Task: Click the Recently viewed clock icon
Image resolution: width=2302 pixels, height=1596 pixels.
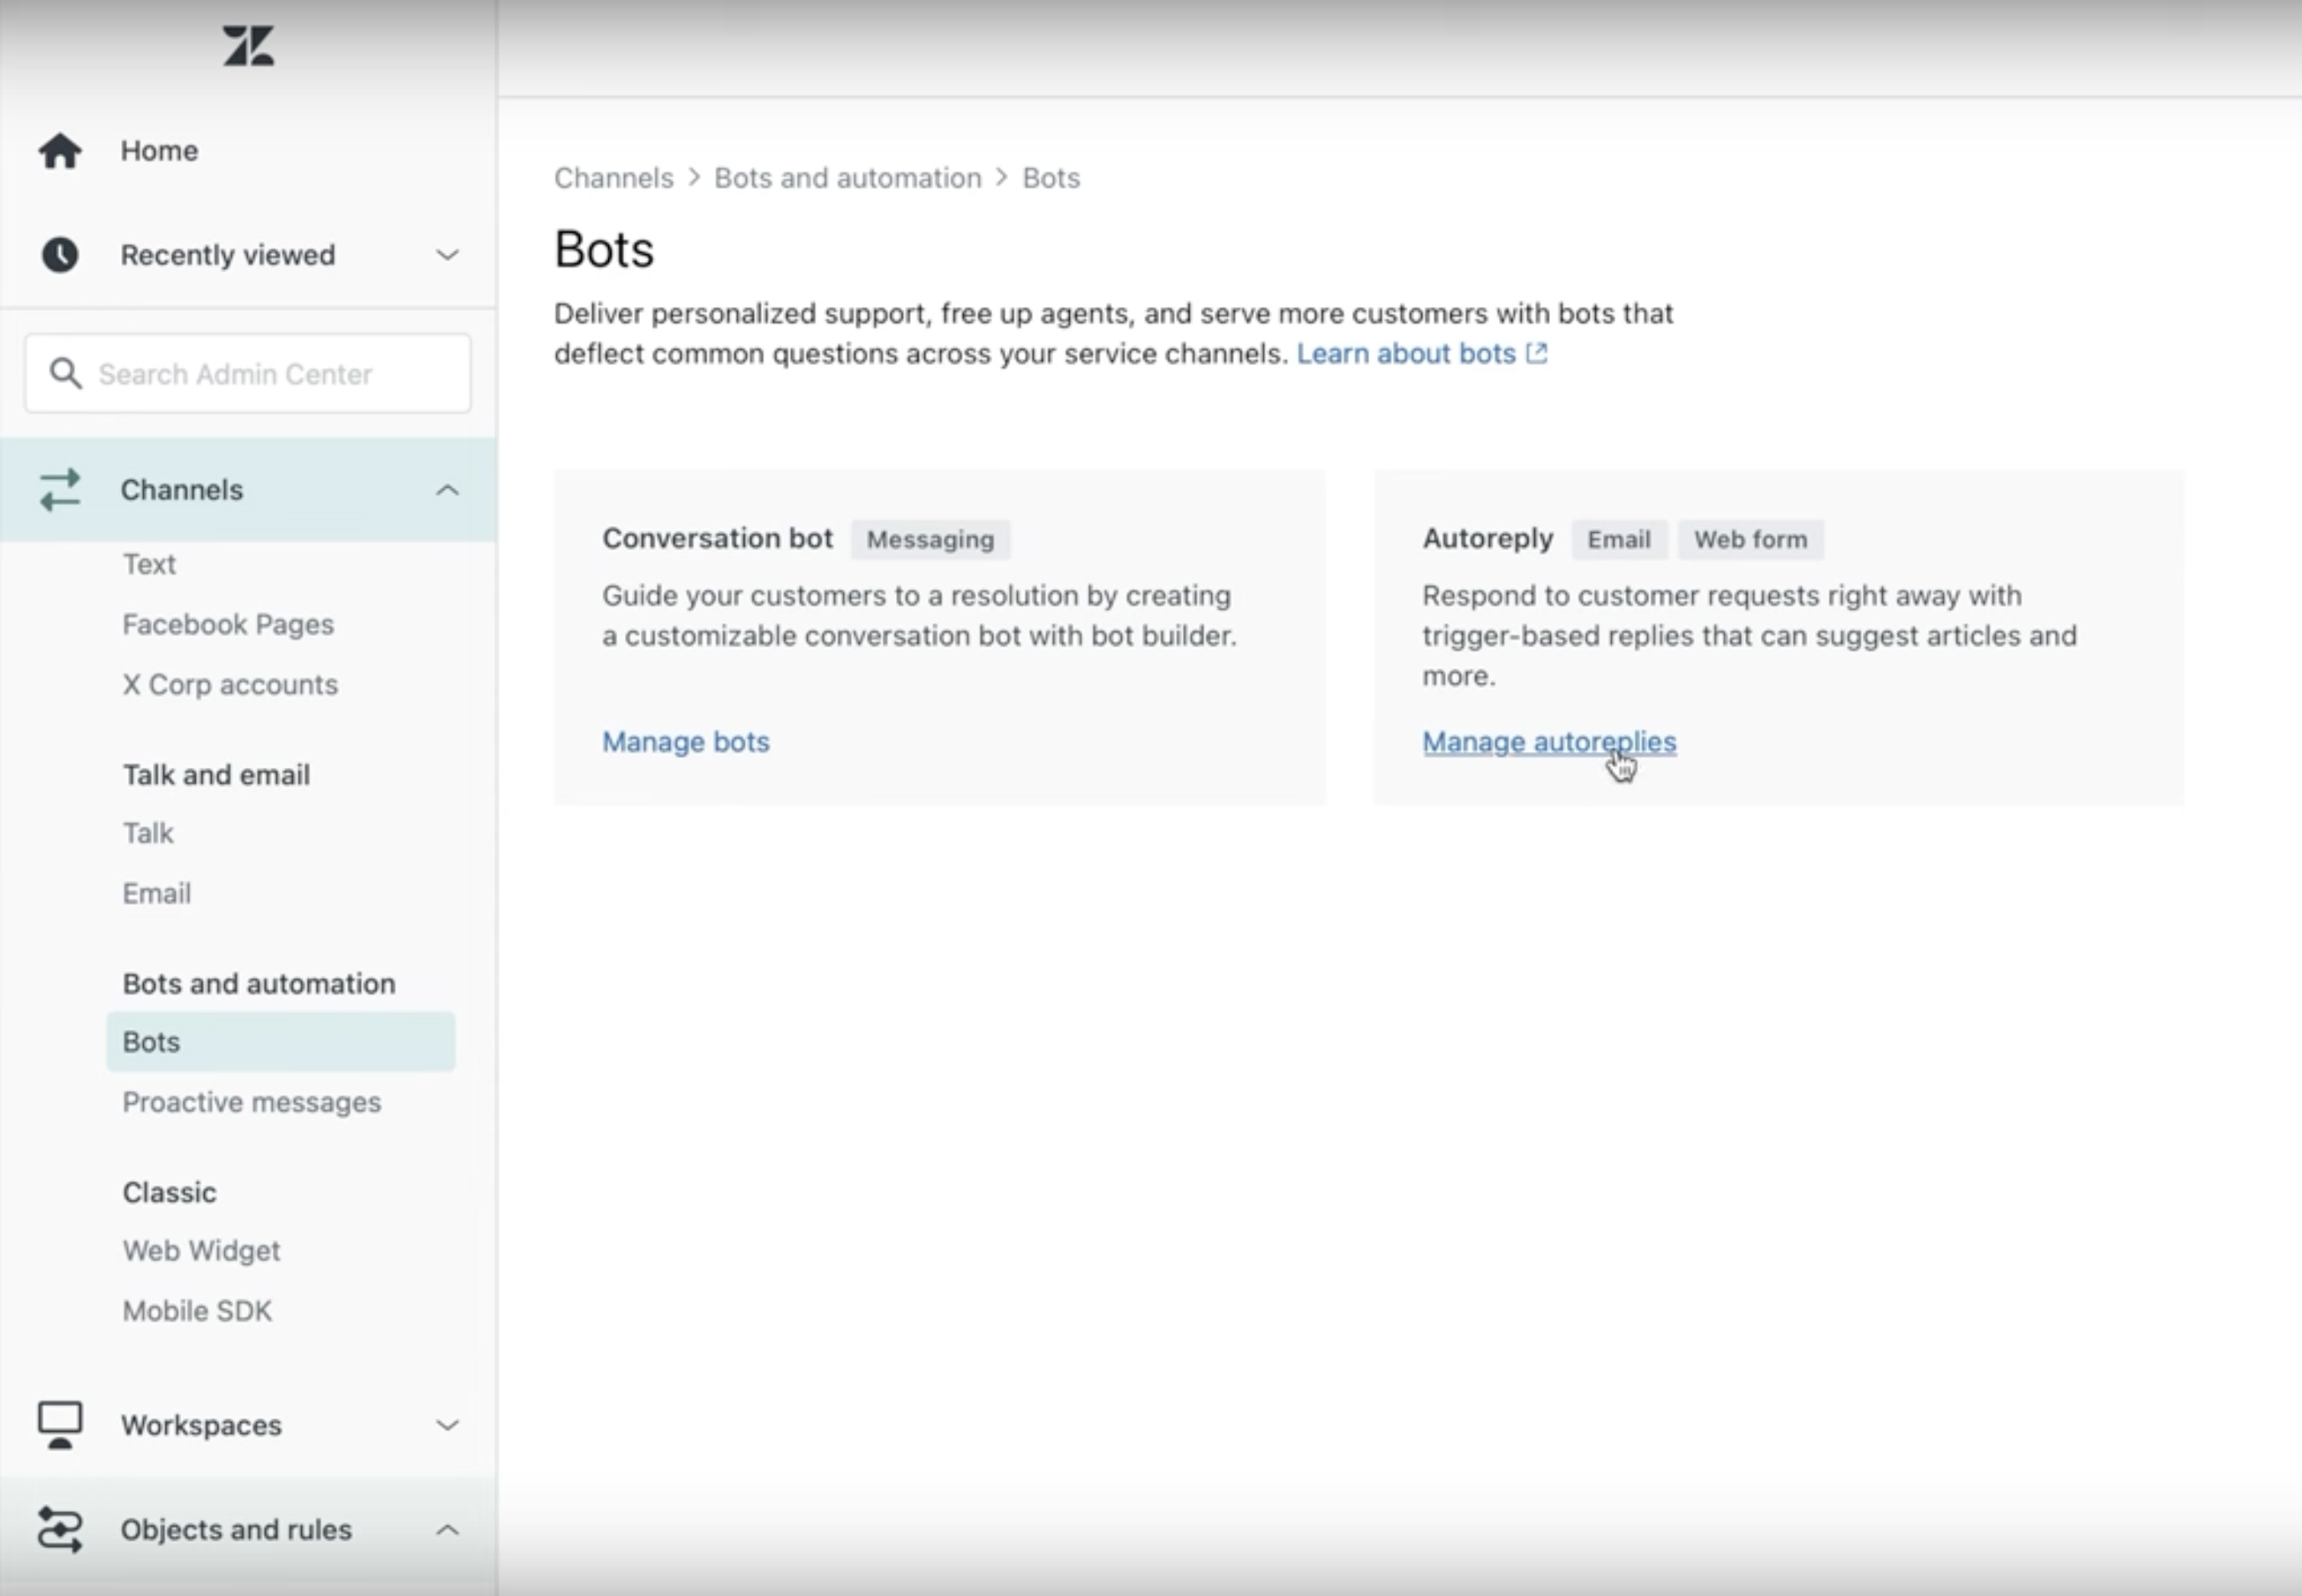Action: [x=60, y=255]
